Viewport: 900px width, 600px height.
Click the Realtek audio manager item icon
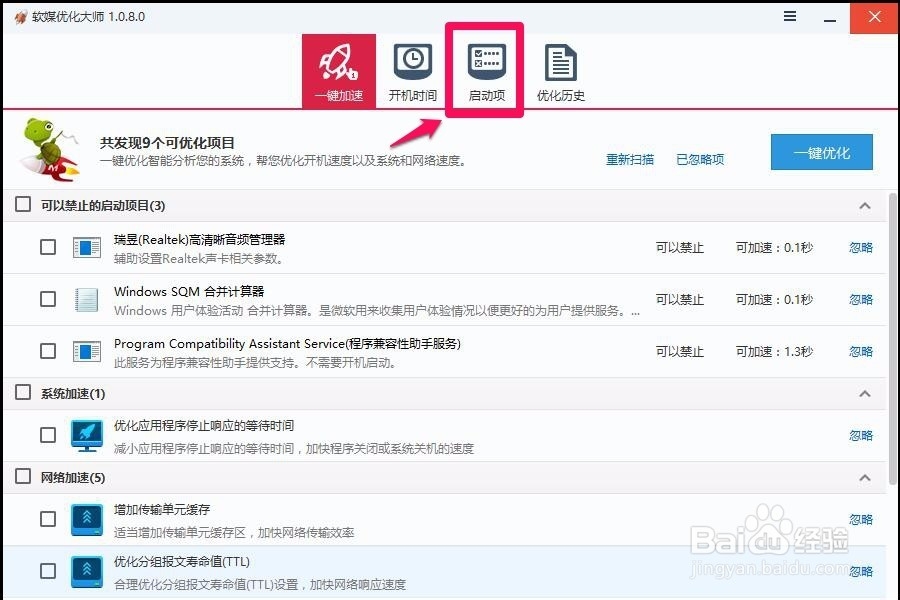[87, 248]
